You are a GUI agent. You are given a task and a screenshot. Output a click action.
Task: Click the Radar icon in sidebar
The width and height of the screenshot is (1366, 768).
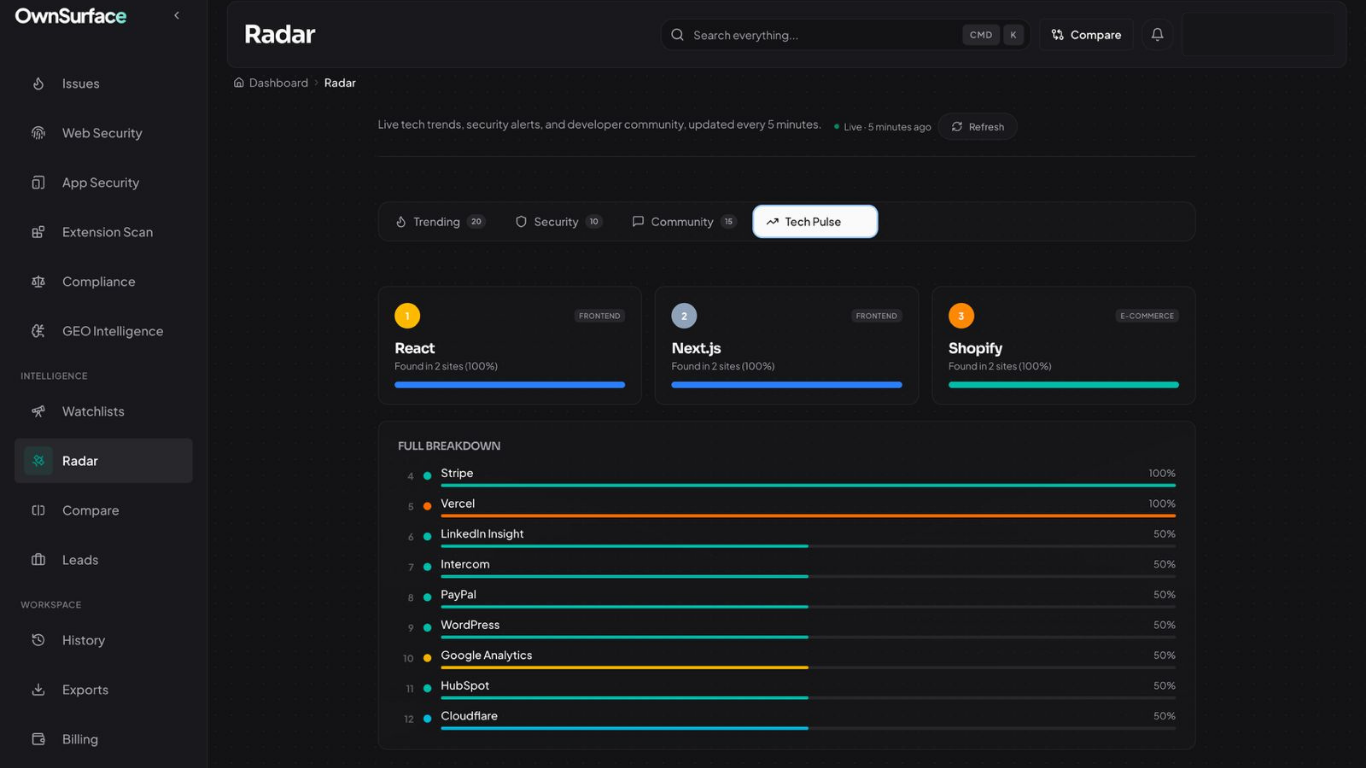pos(38,461)
